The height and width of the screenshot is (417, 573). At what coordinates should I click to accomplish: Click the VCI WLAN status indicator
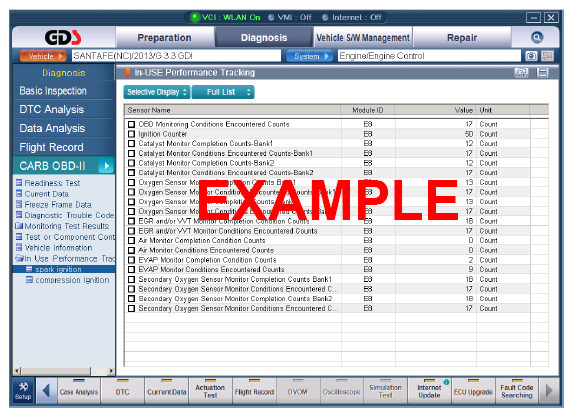[226, 17]
